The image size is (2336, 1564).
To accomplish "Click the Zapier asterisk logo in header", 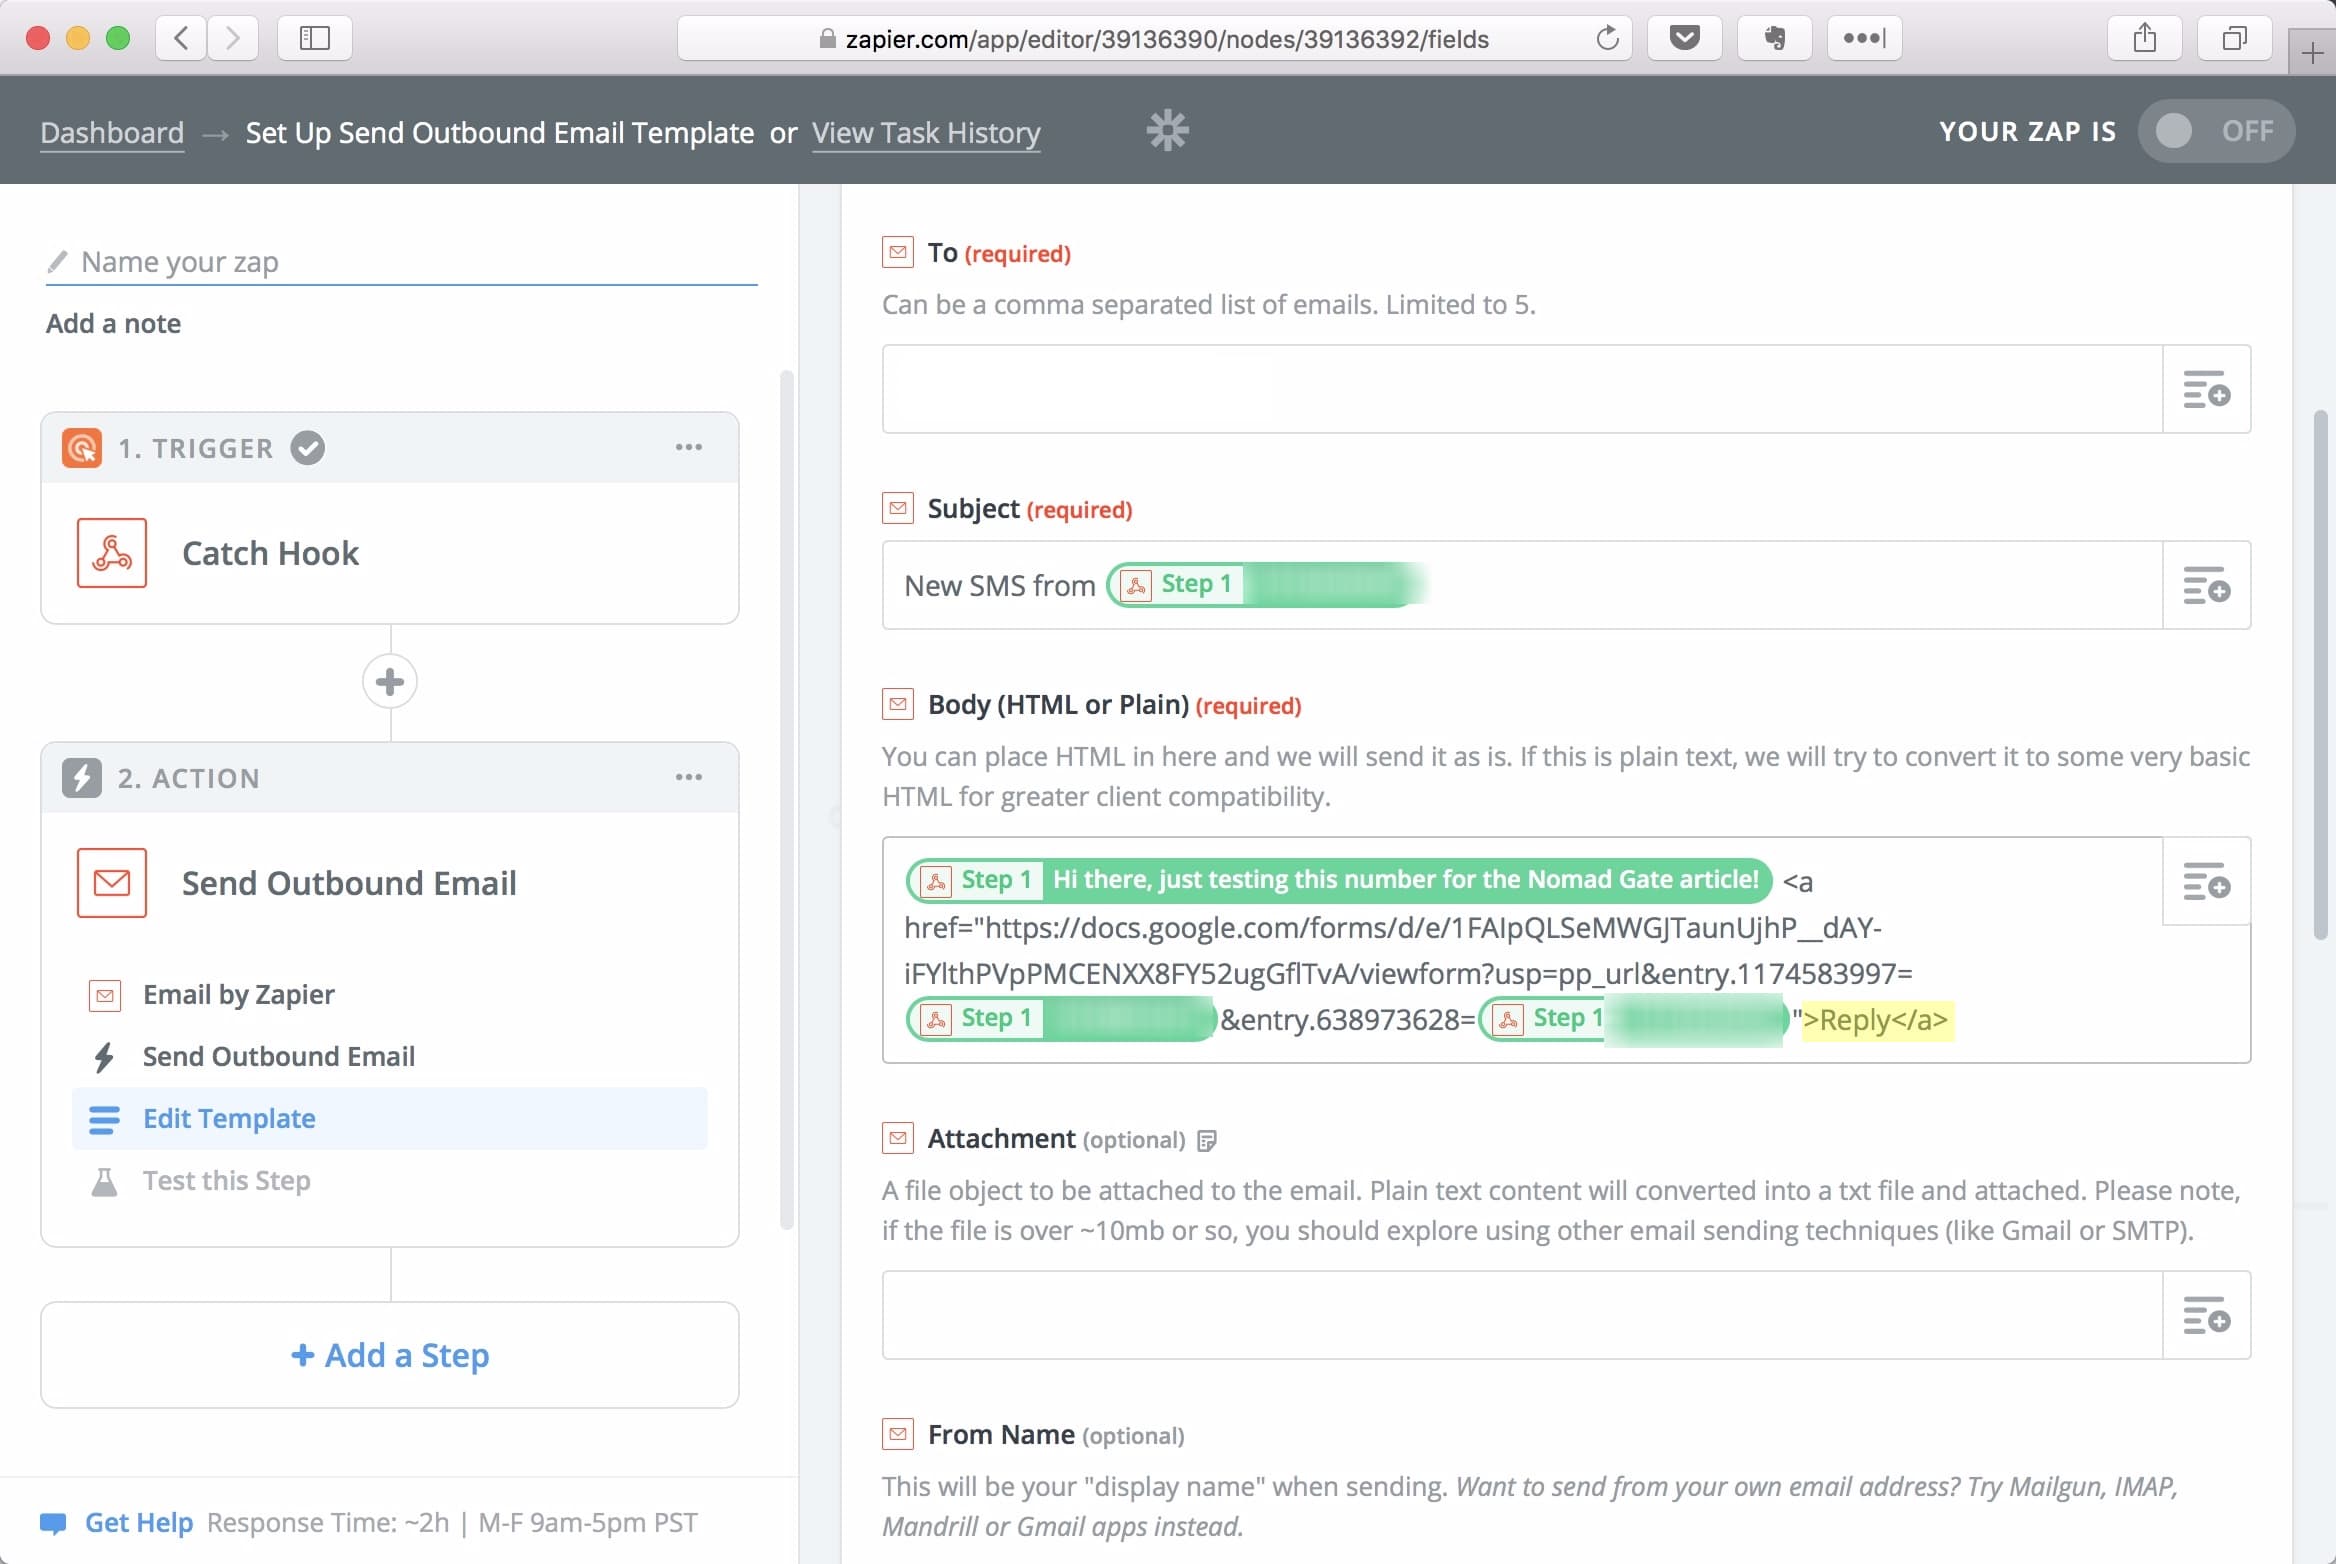I will pos(1167,131).
